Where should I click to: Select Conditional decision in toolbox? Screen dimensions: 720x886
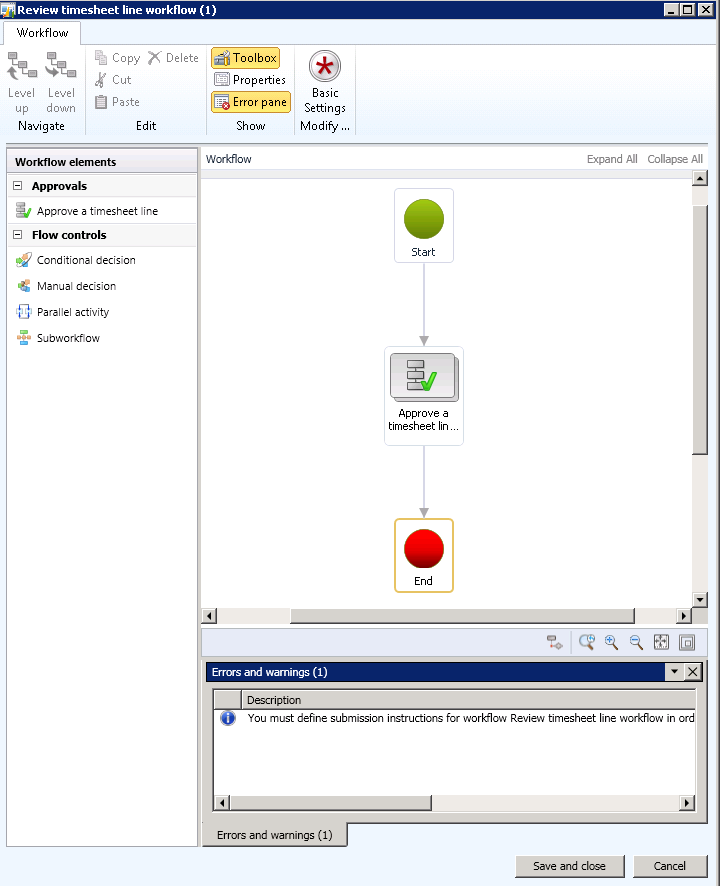86,260
